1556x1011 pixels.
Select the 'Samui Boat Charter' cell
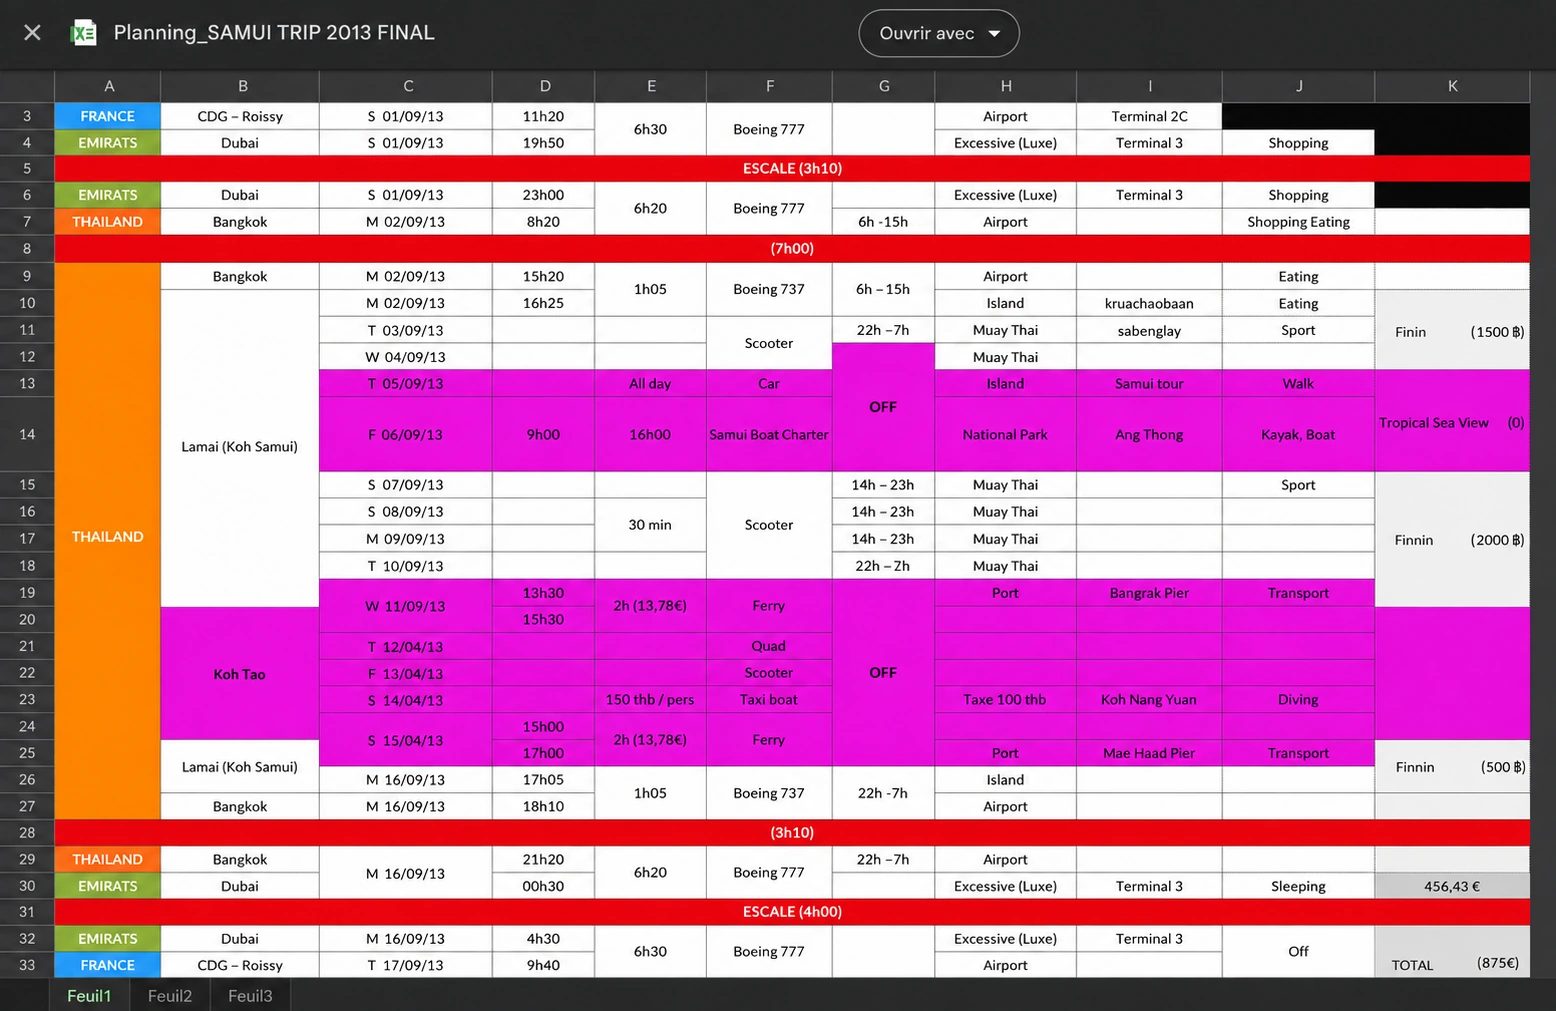point(769,434)
